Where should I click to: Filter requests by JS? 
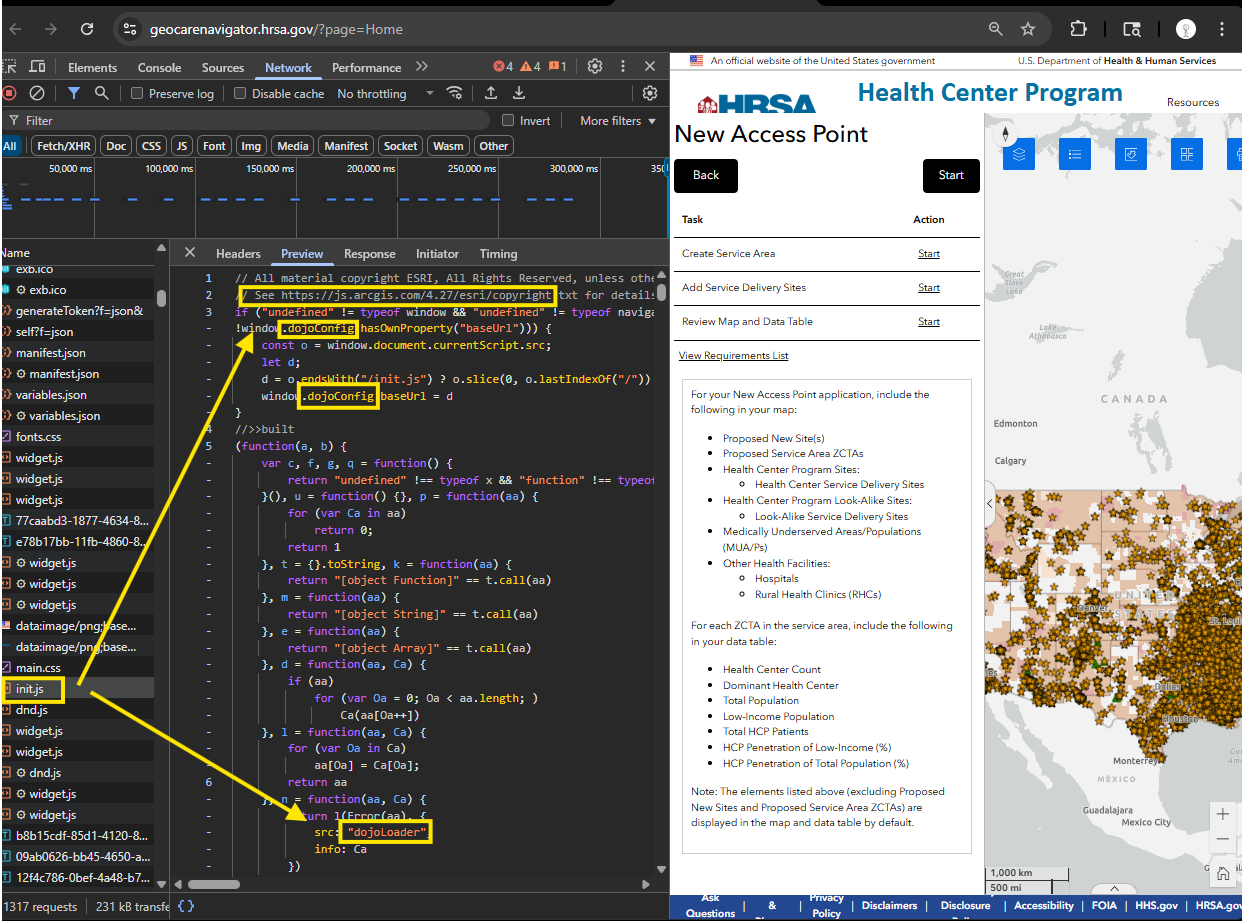coord(181,145)
